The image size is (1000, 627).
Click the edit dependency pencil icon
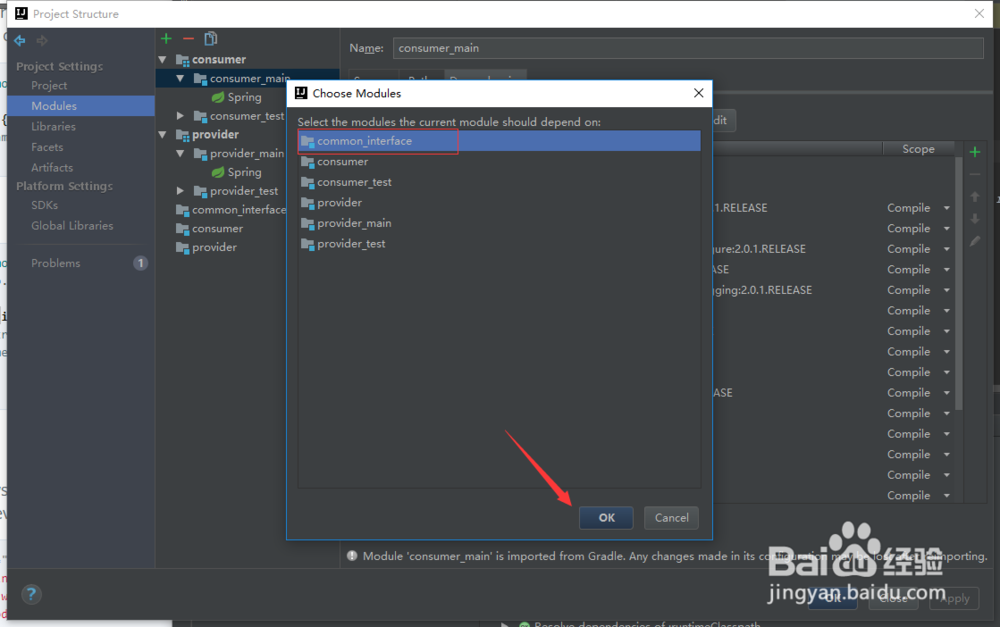point(974,241)
